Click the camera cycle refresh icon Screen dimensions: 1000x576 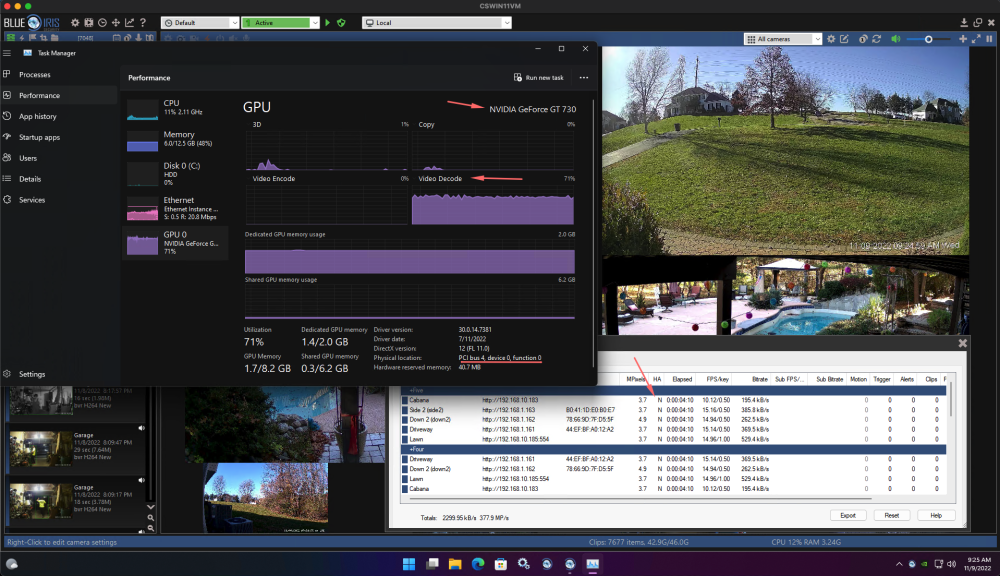tap(876, 39)
